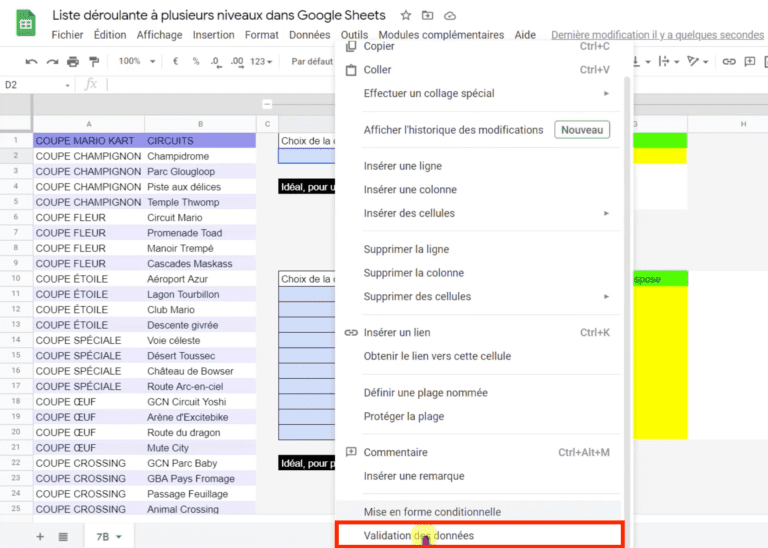This screenshot has height=548, width=768.
Task: Collapse the column group minus button
Action: tap(267, 104)
